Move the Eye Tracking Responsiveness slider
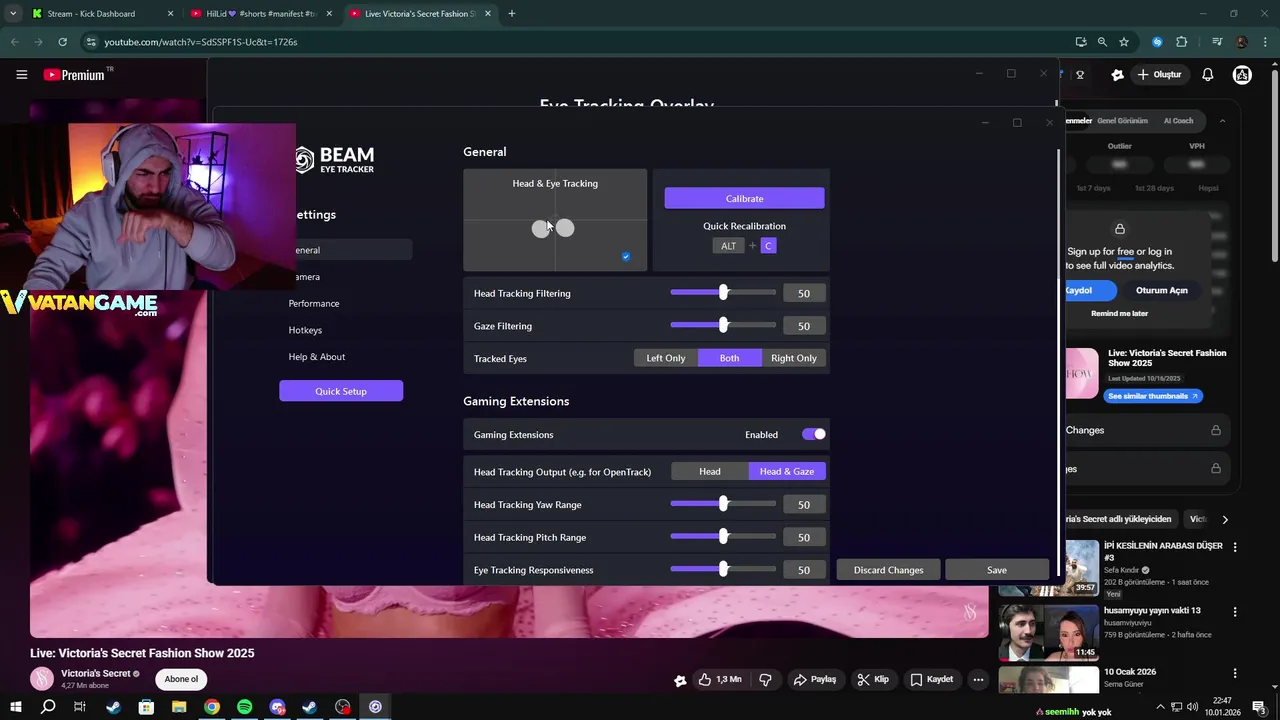Viewport: 1280px width, 720px height. pyautogui.click(x=723, y=570)
